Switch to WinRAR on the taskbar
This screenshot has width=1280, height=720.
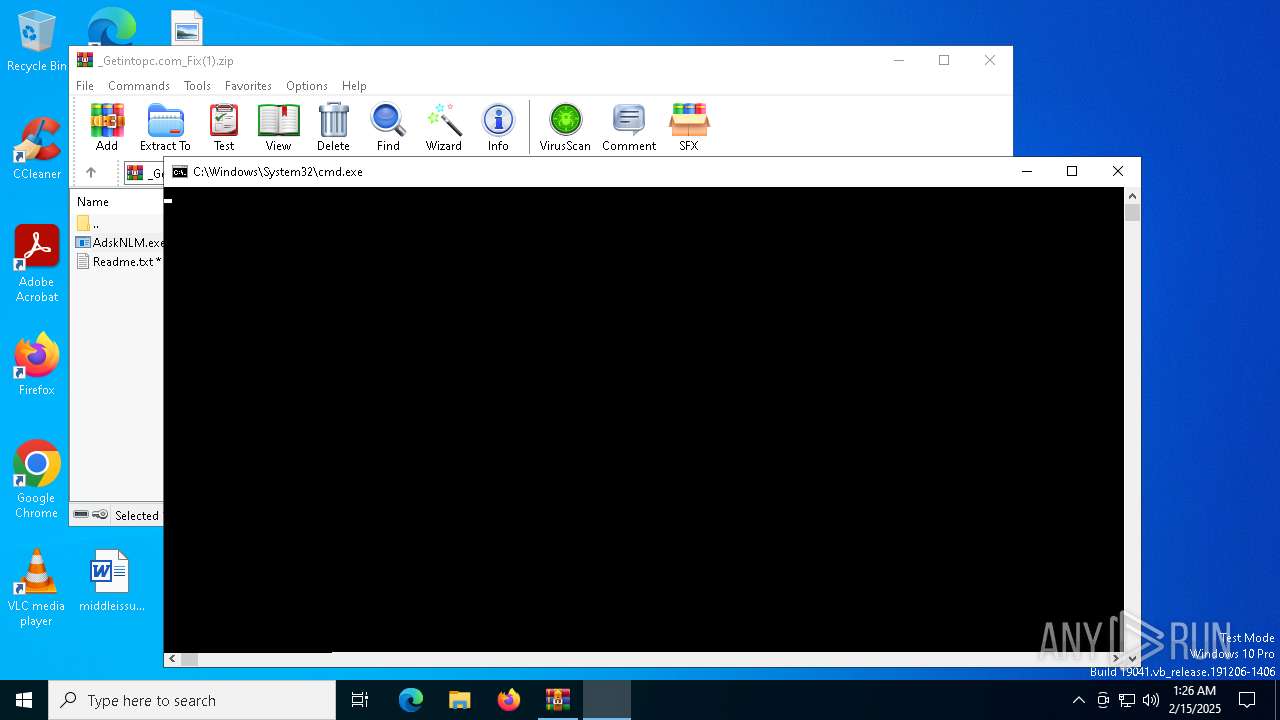point(558,700)
